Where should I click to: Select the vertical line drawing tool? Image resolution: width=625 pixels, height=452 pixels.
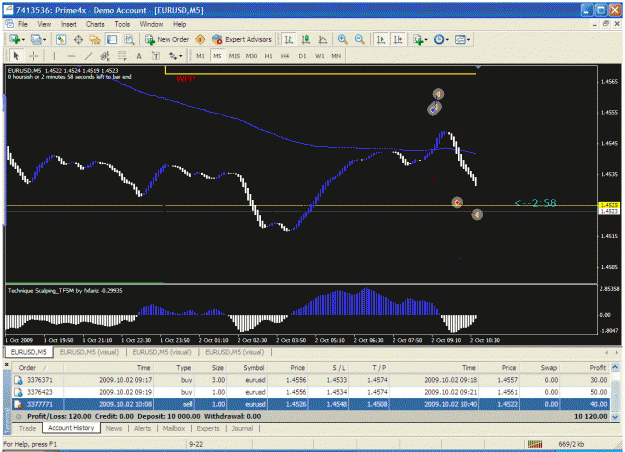(x=54, y=56)
